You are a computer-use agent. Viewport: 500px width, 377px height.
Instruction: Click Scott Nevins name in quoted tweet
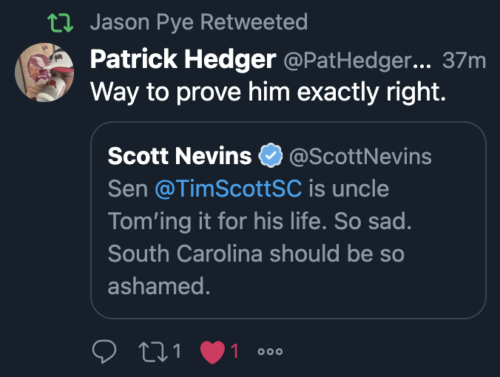(x=180, y=156)
